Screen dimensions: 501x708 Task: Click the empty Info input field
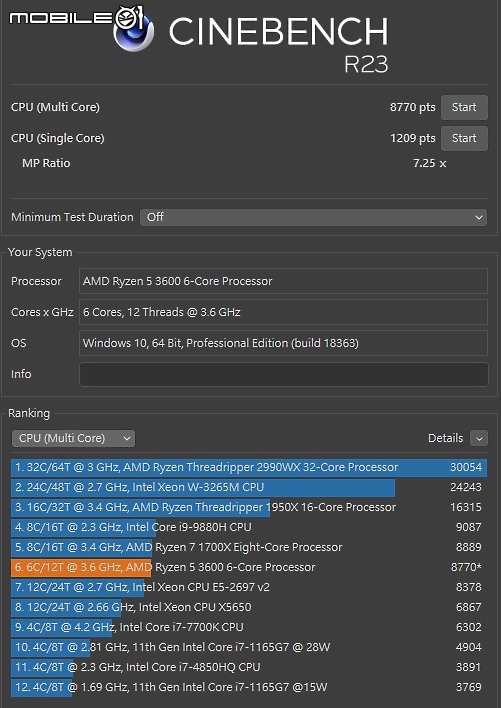coord(283,374)
